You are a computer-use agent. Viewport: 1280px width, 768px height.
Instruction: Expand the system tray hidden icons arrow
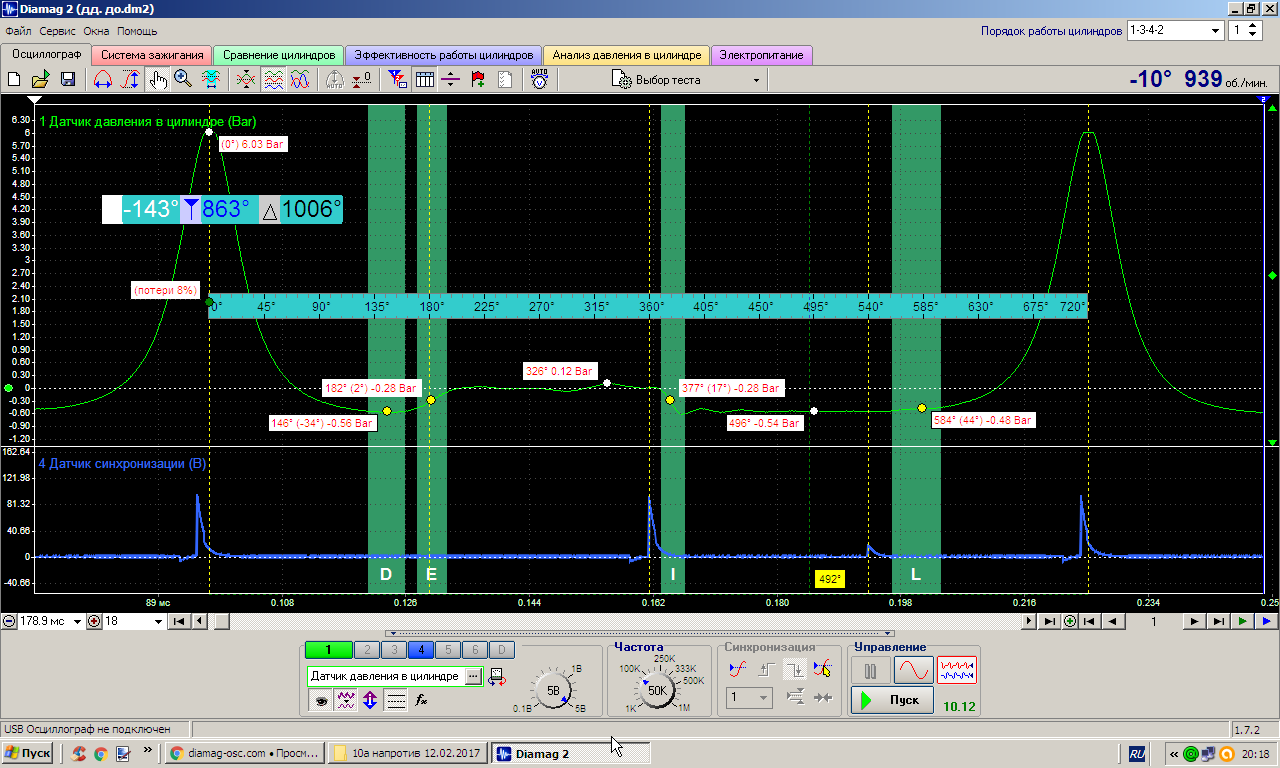pos(1172,754)
